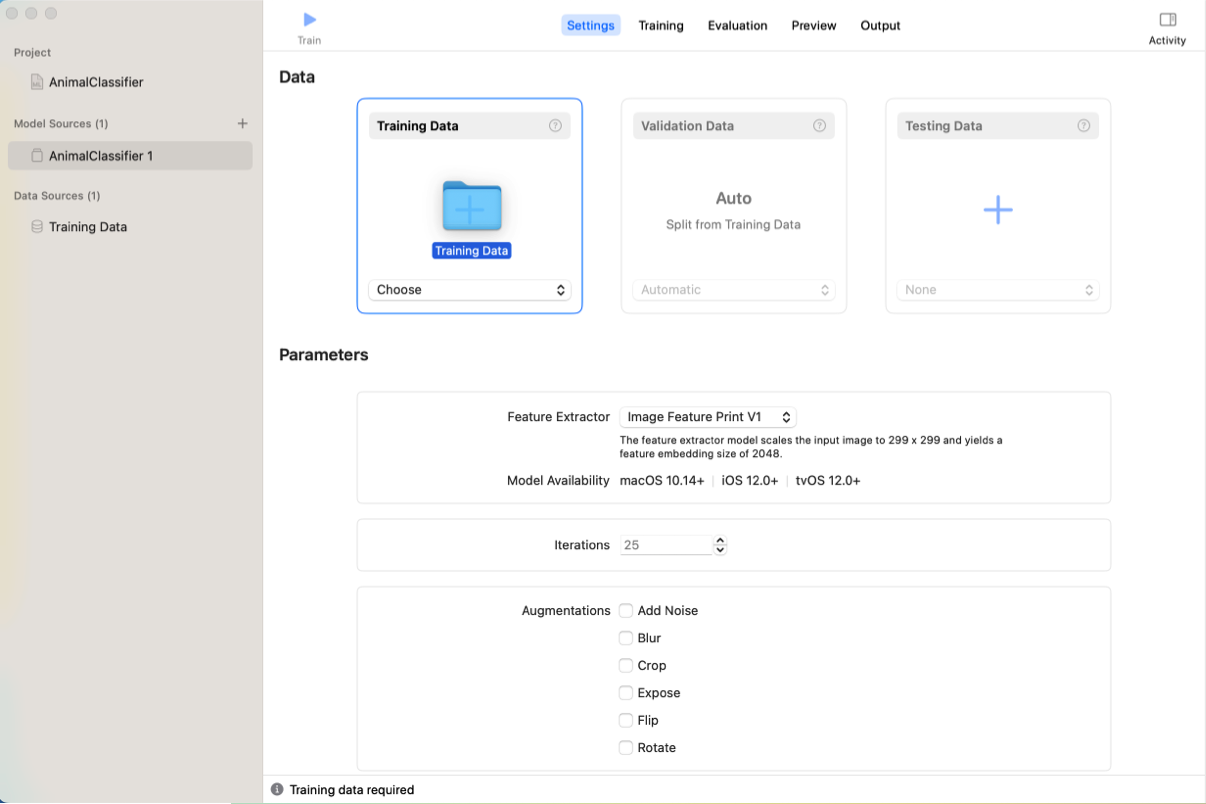Click the Iterations number field

[x=665, y=545]
